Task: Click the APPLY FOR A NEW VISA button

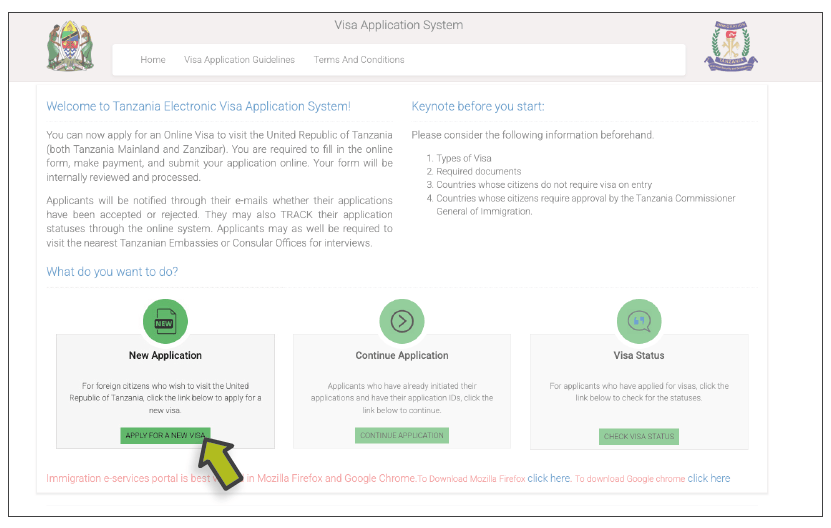Action: click(x=165, y=435)
